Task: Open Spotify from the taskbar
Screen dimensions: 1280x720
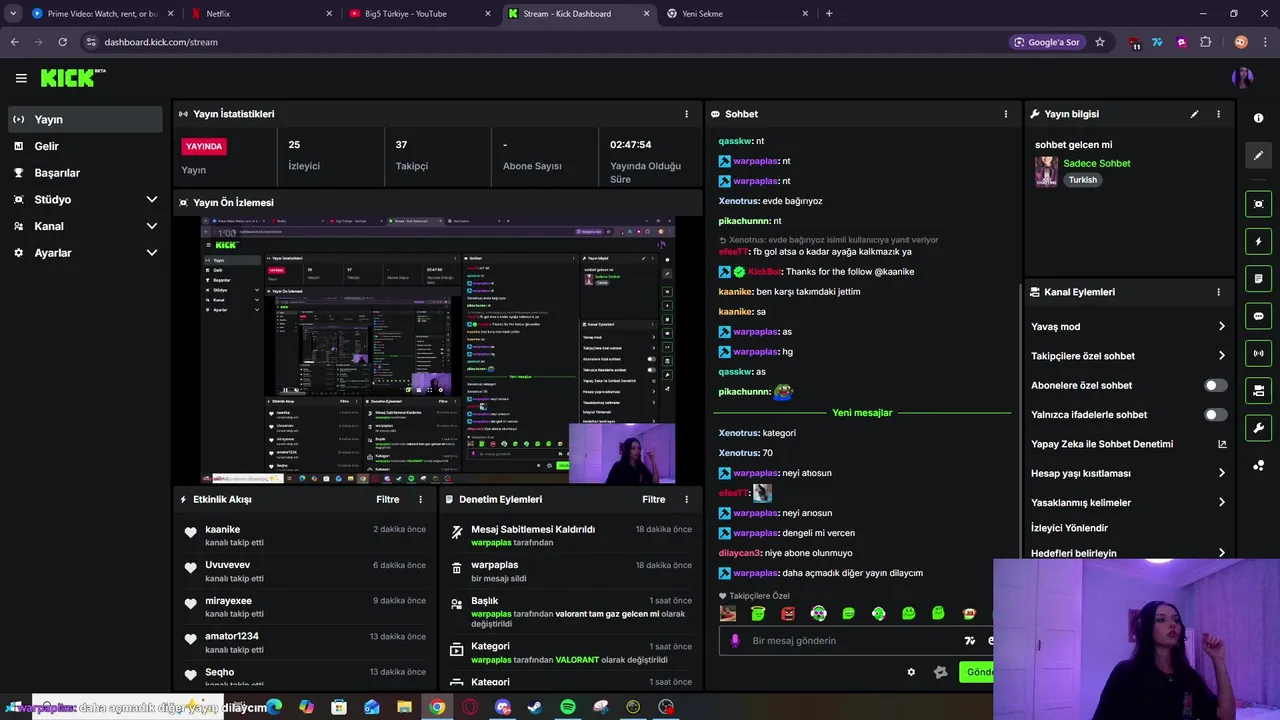Action: click(x=568, y=707)
